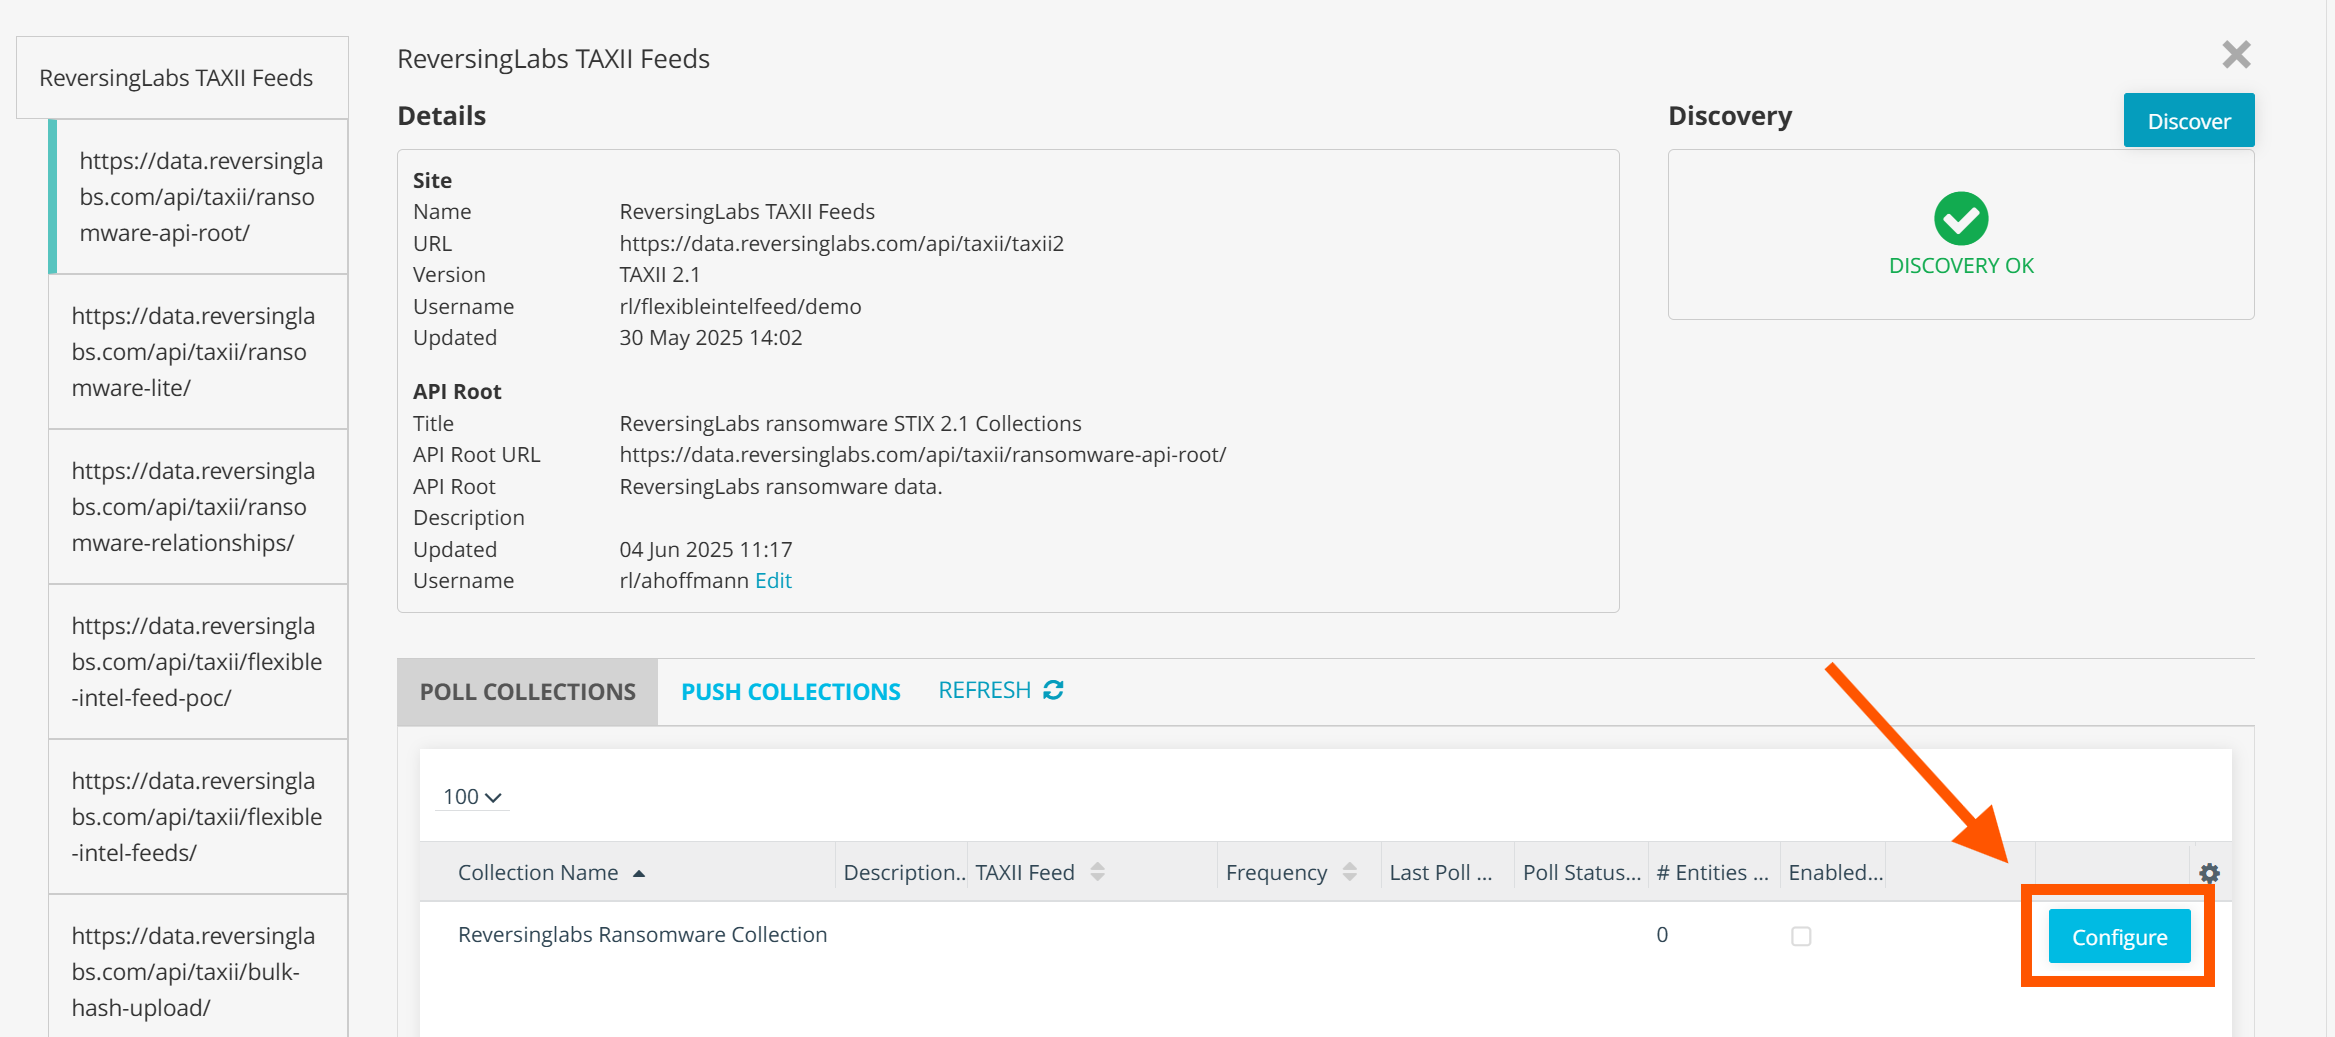2335x1037 pixels.
Task: Click the Discover button
Action: [2189, 121]
